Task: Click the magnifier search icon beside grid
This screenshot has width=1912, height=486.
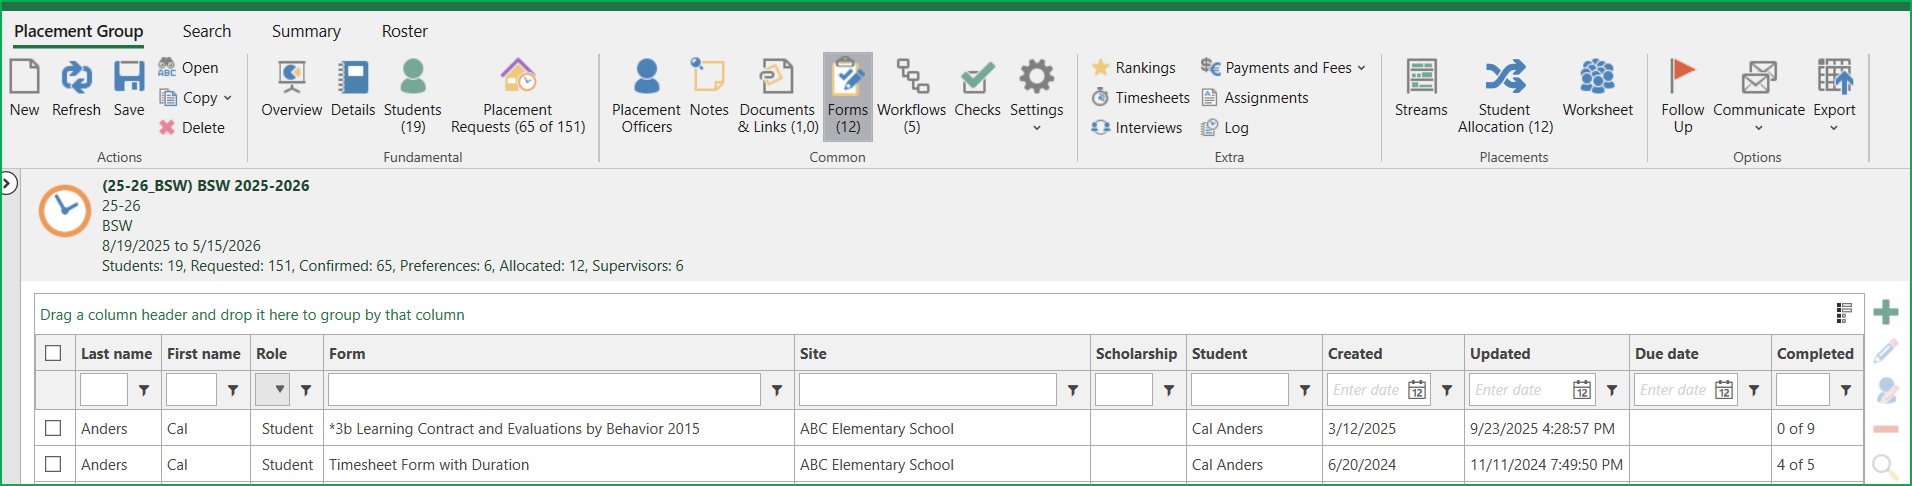Action: [x=1885, y=467]
